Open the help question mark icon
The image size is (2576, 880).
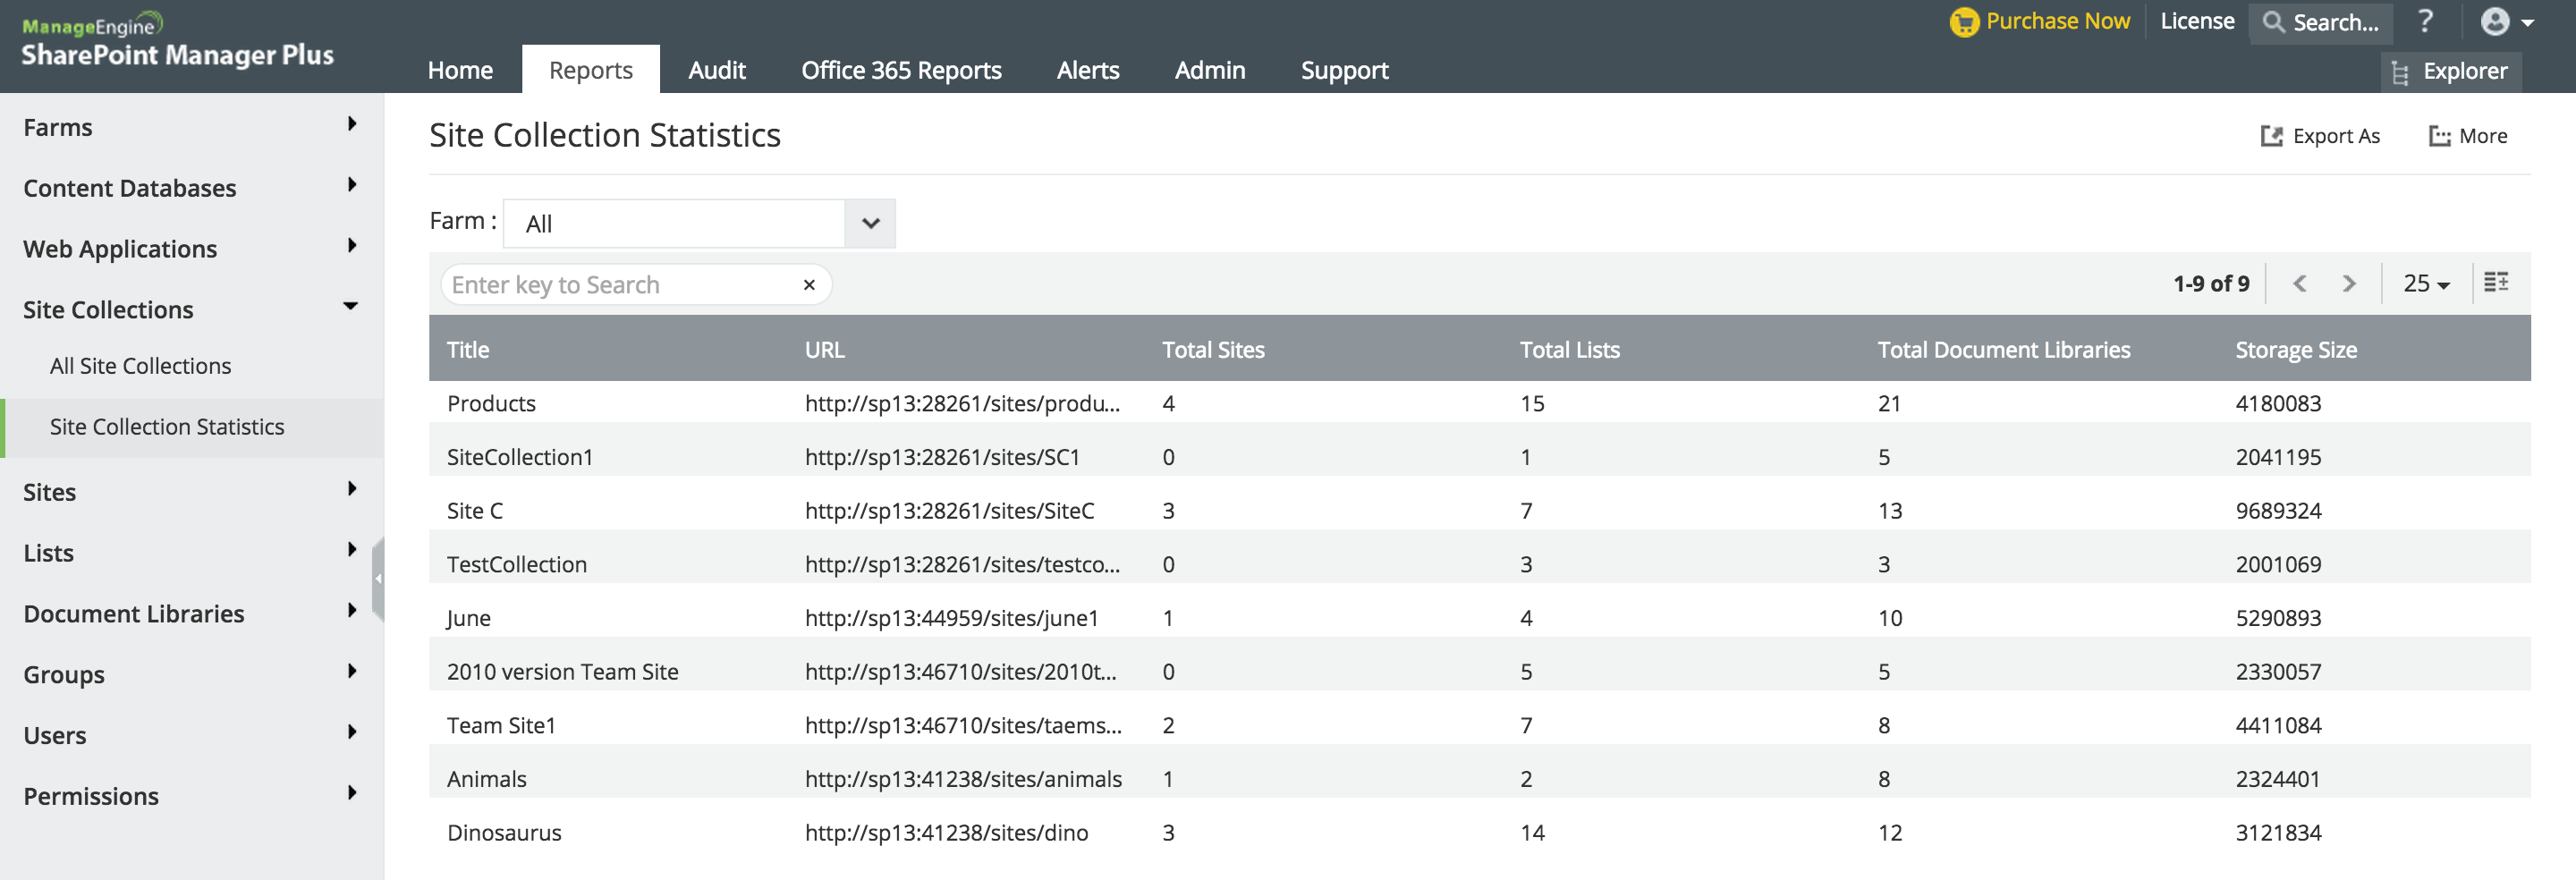2425,21
